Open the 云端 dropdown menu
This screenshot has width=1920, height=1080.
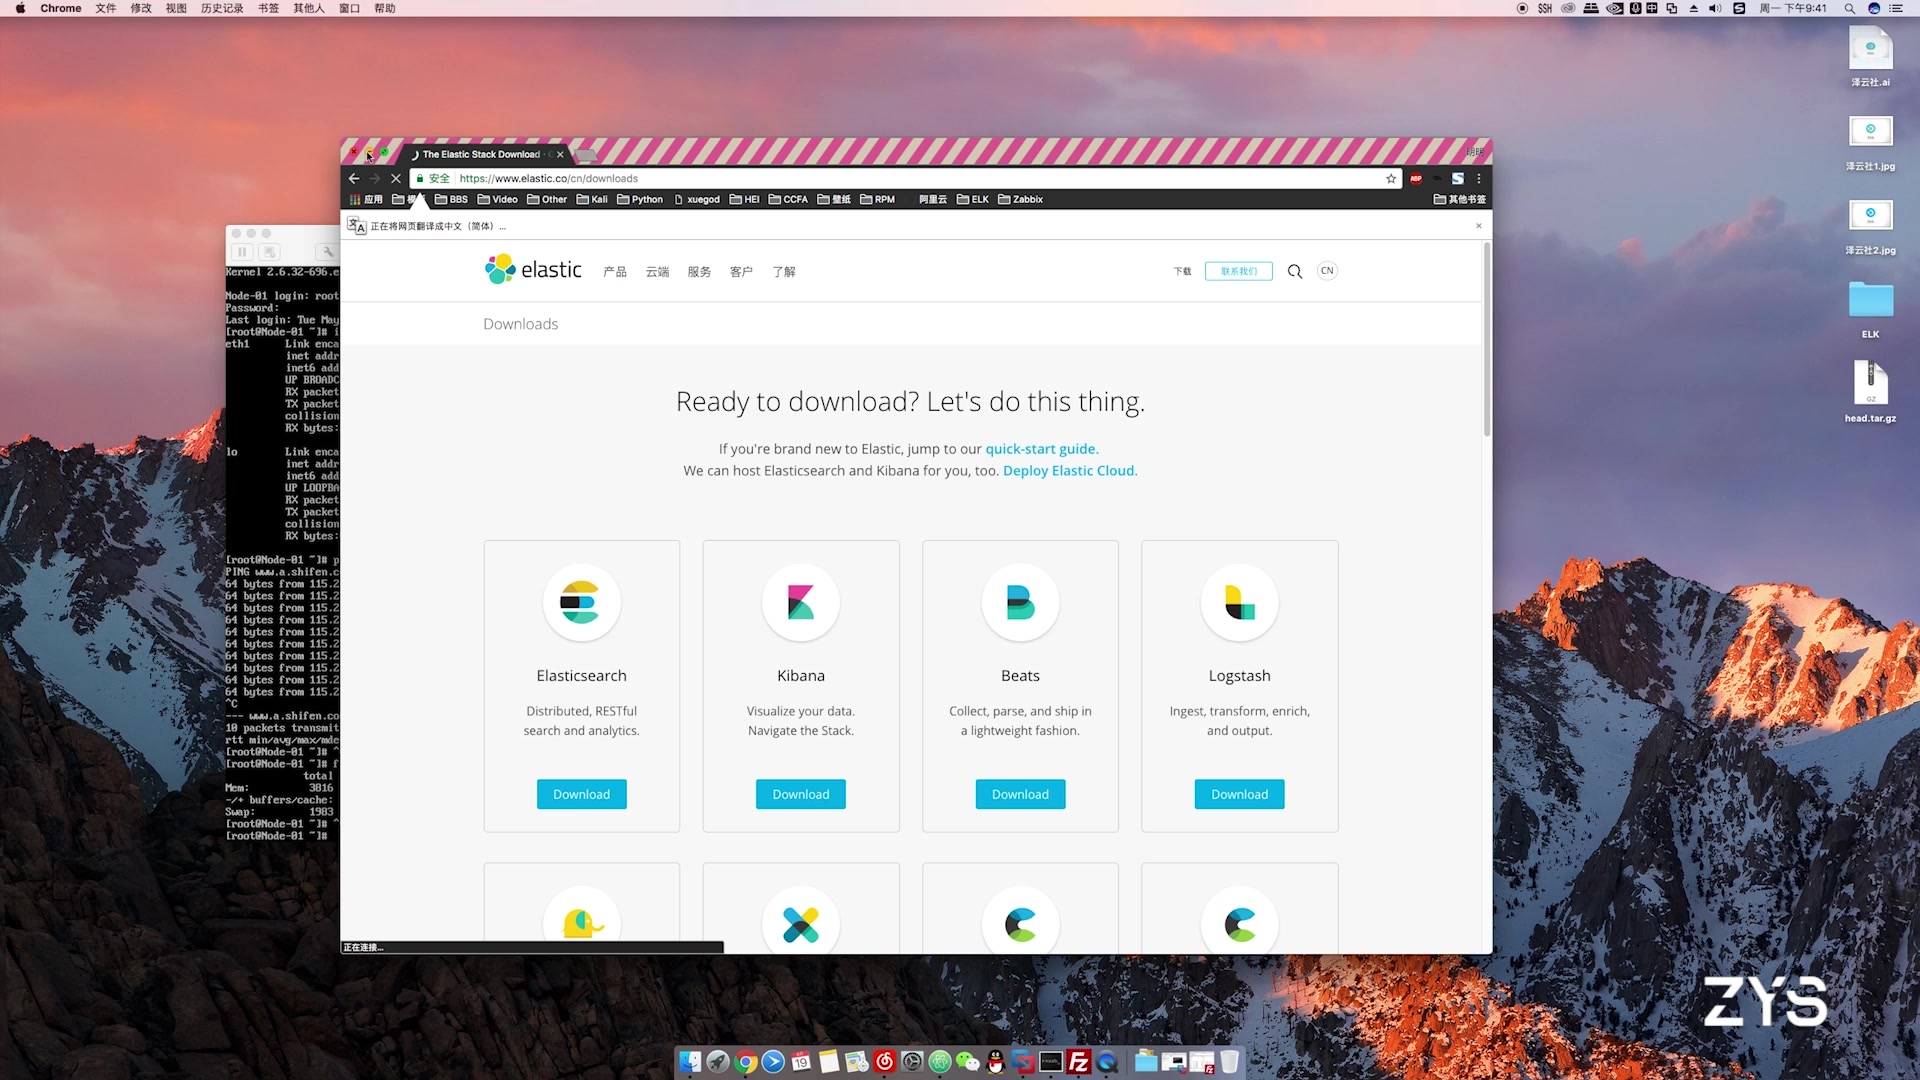pos(657,270)
